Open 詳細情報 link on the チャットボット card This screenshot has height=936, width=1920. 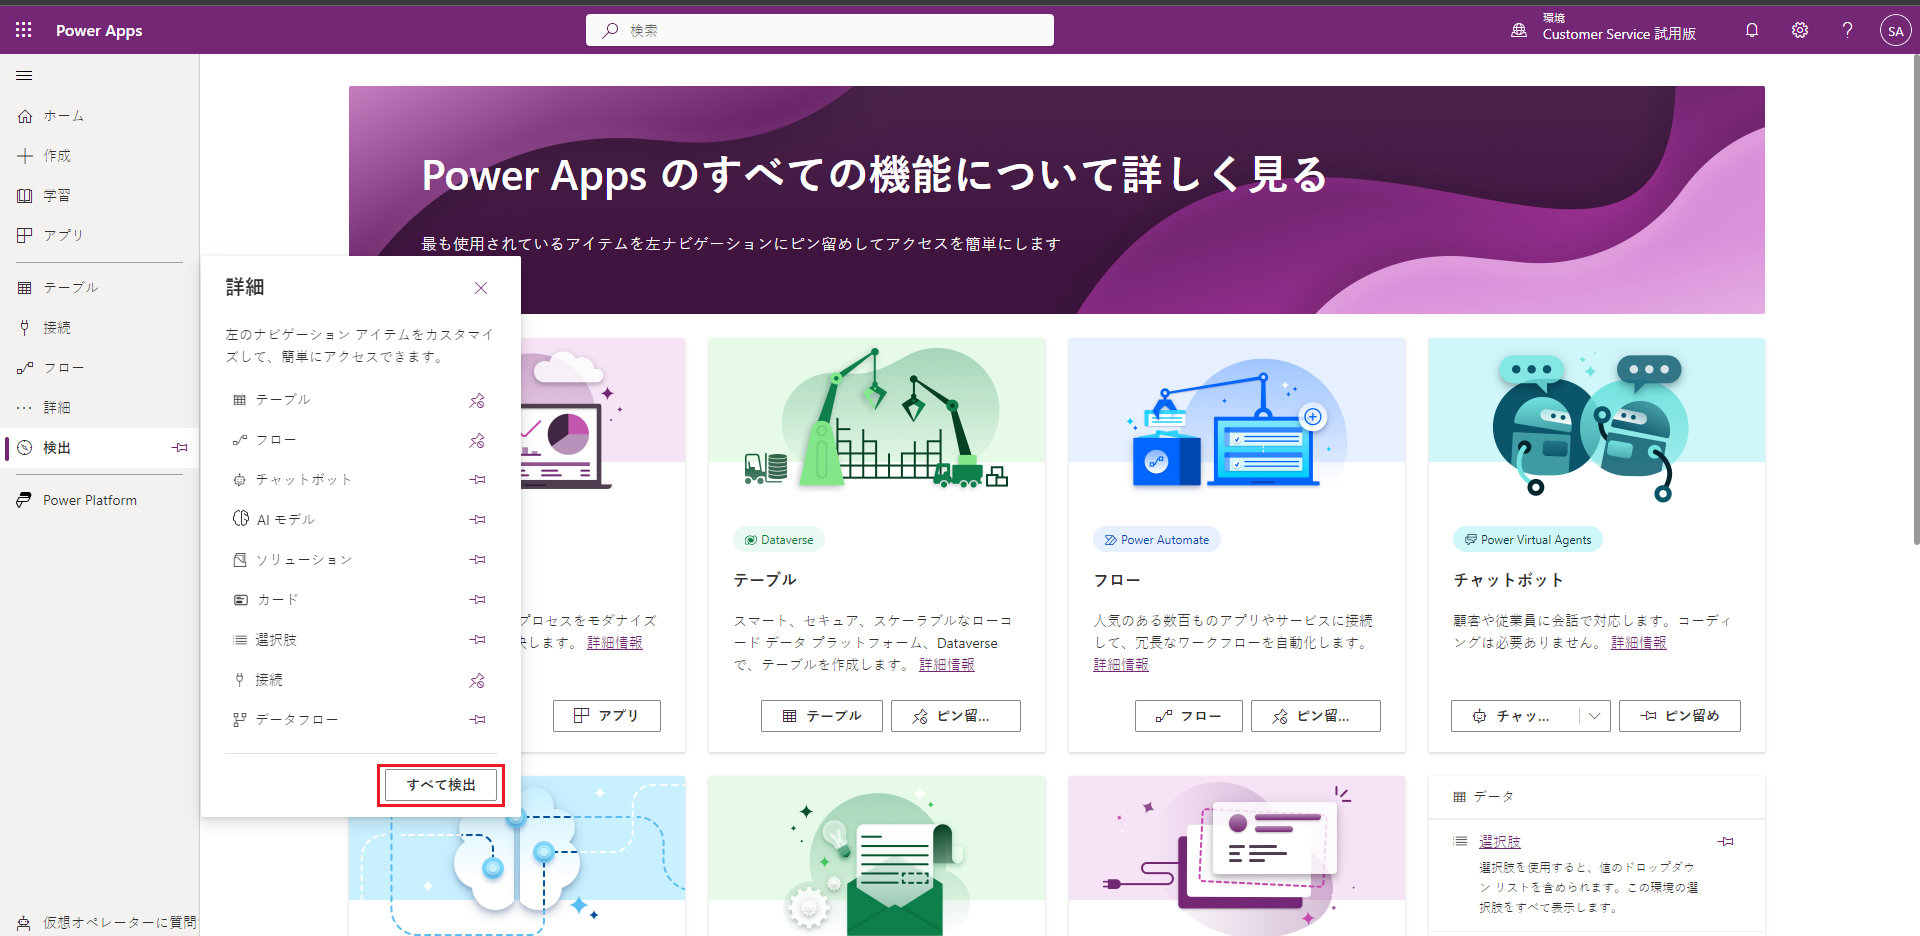tap(1639, 643)
